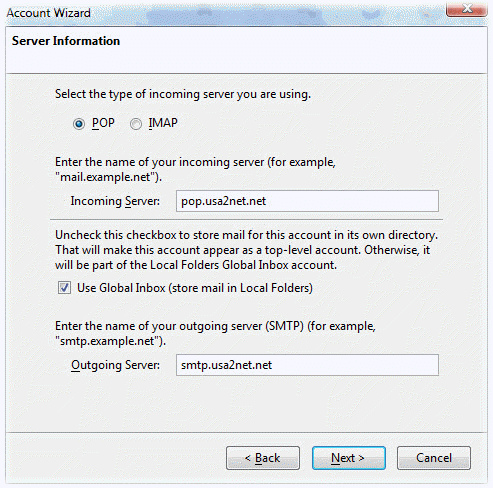This screenshot has width=493, height=488.
Task: Select the POP radio button
Action: (79, 124)
